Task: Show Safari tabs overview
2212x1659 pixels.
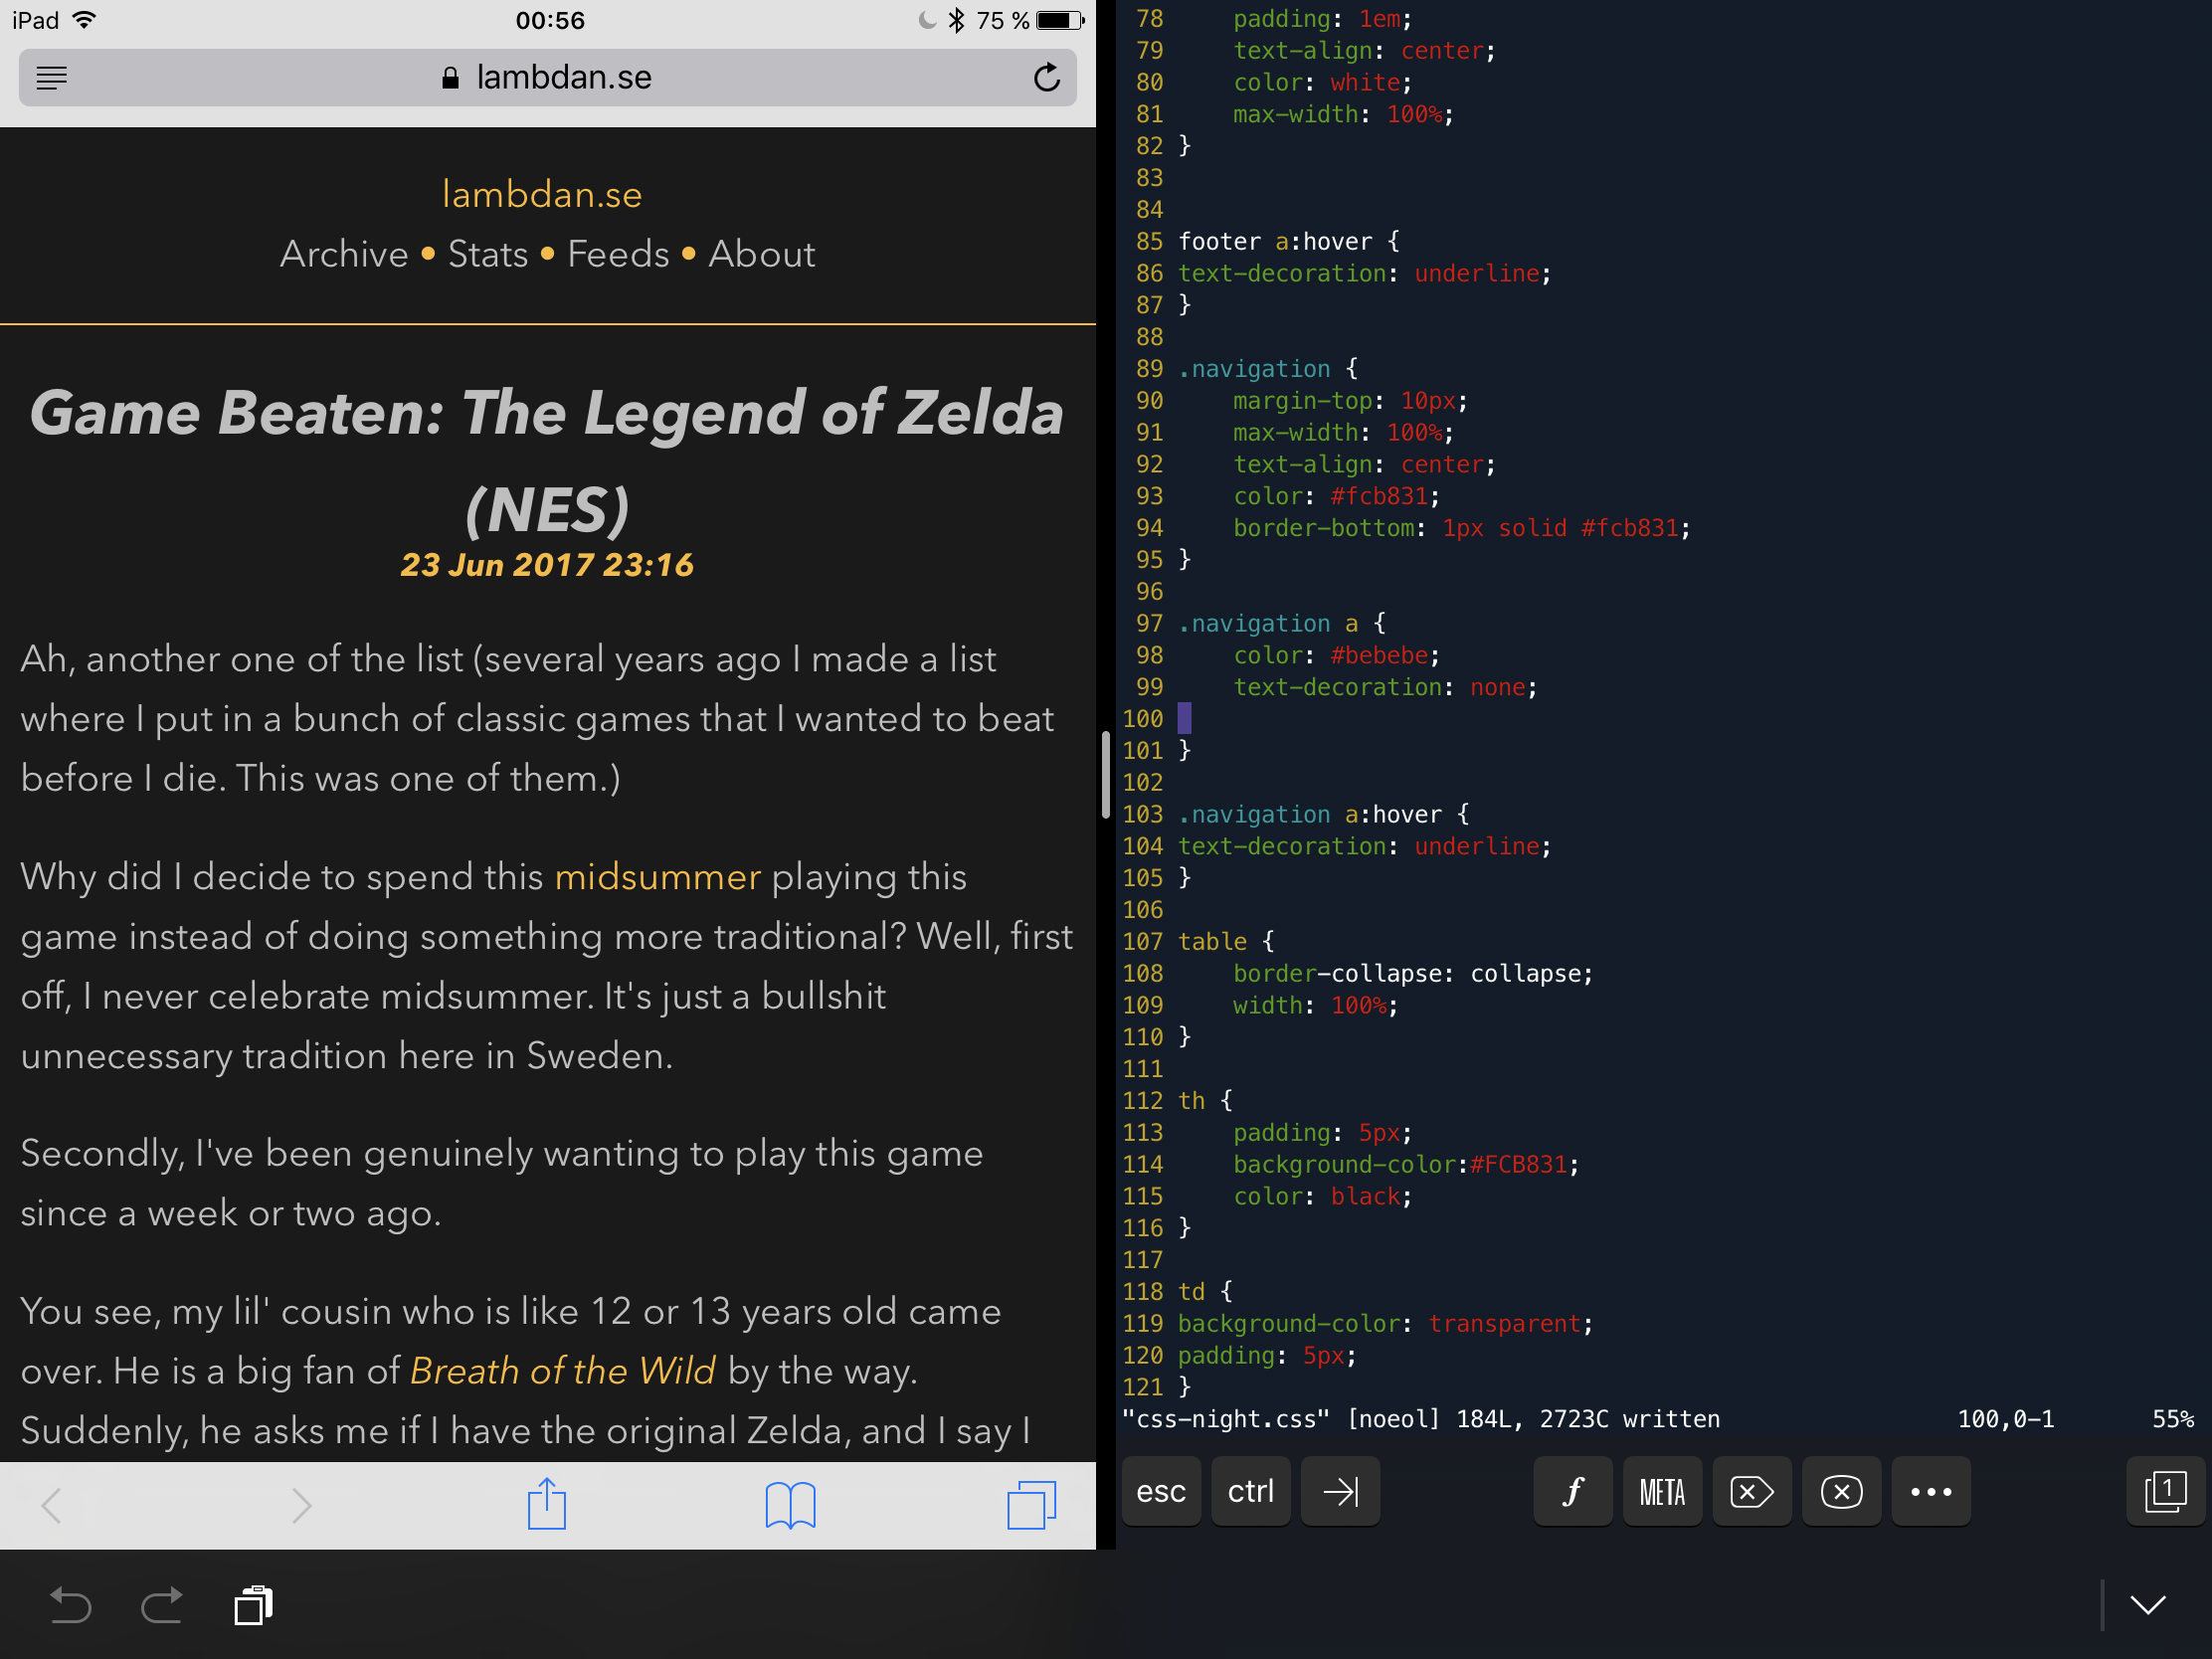Action: click(x=1031, y=1505)
